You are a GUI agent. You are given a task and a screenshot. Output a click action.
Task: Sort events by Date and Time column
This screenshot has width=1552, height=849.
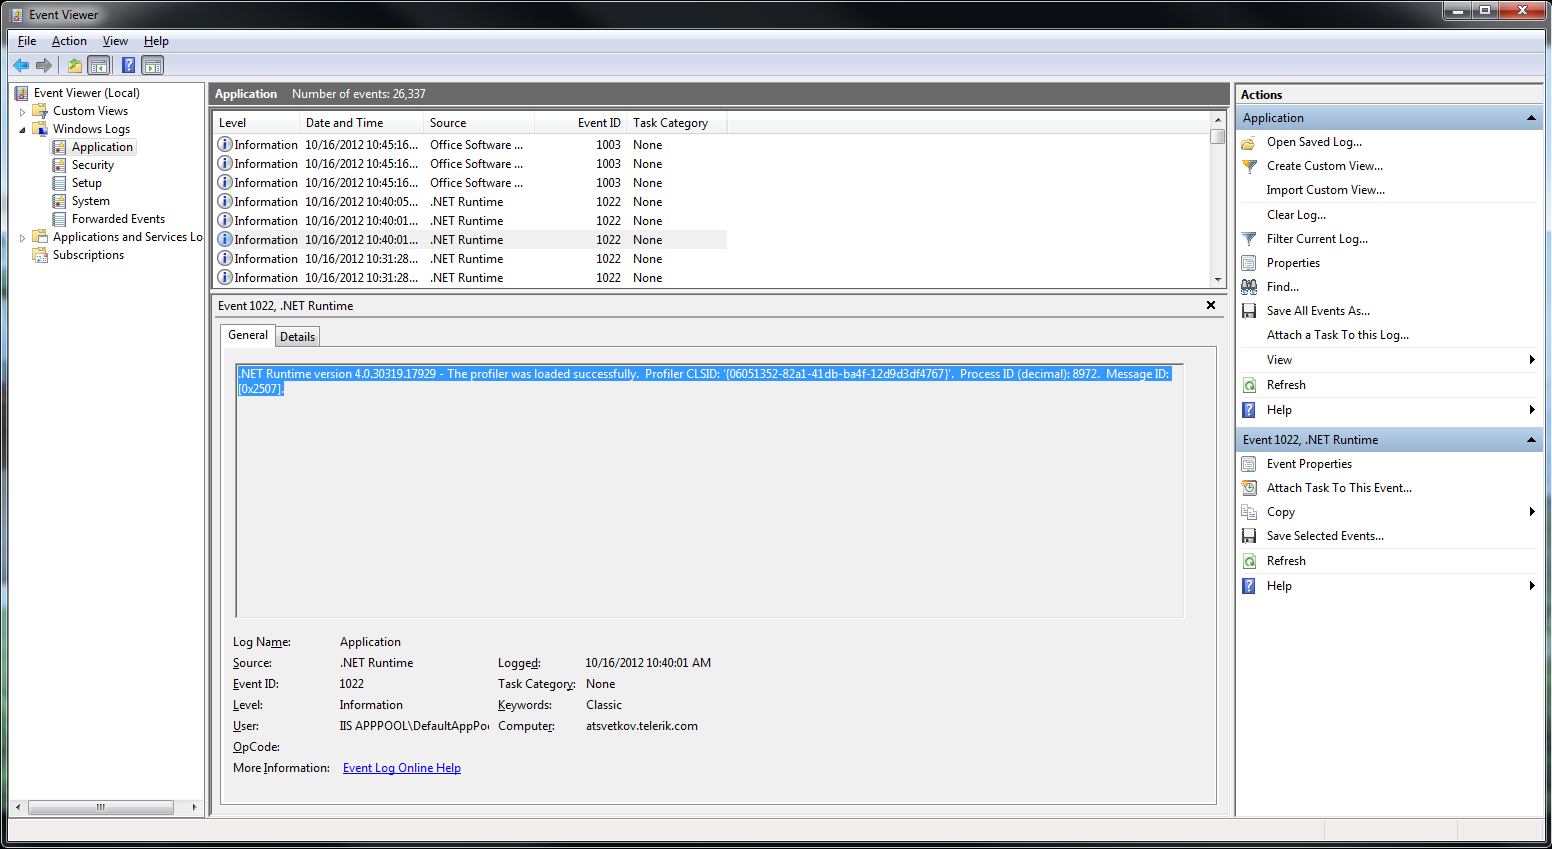click(361, 123)
